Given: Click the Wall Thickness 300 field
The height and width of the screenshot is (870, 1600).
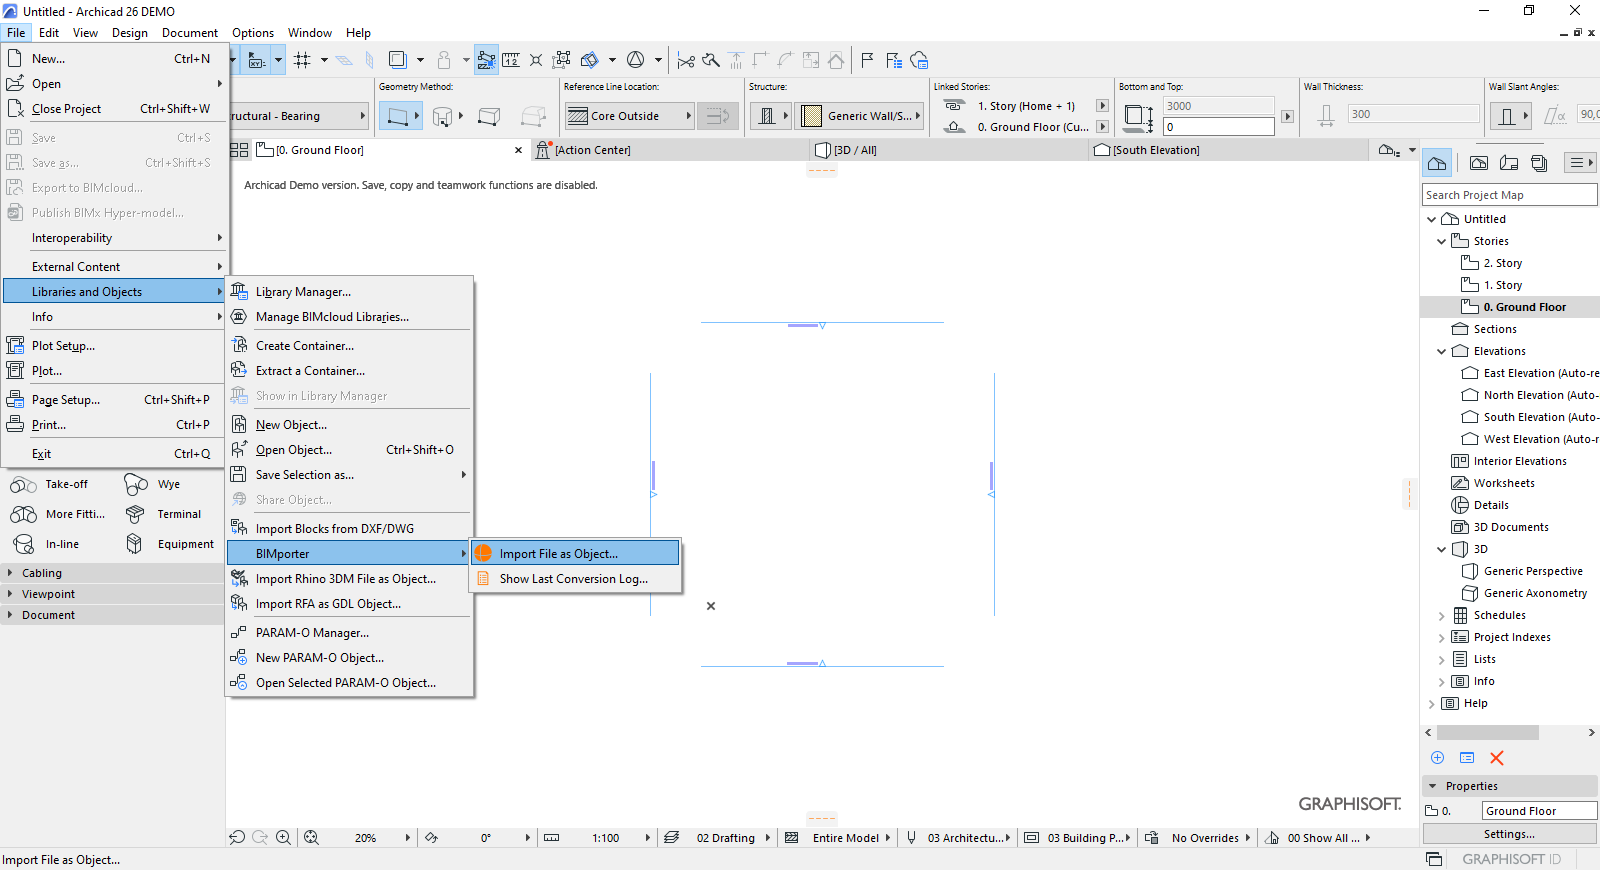Looking at the screenshot, I should point(1413,114).
